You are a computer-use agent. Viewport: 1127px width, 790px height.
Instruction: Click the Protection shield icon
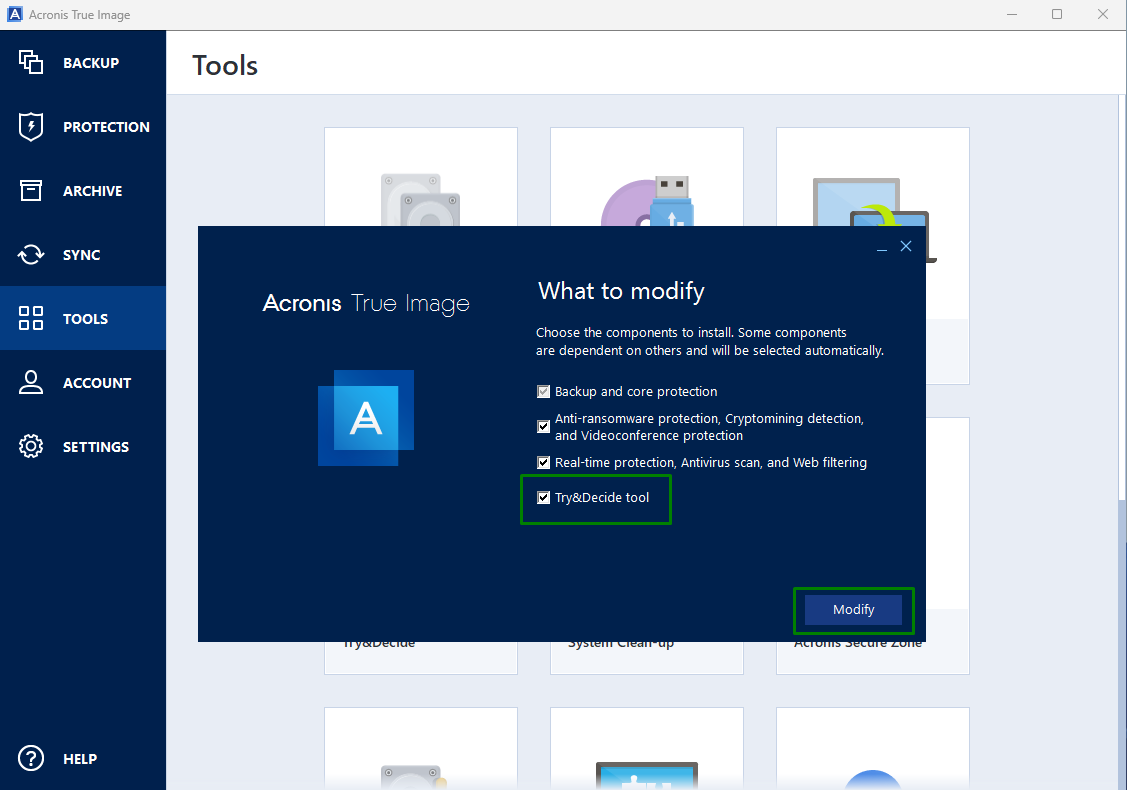click(x=30, y=126)
